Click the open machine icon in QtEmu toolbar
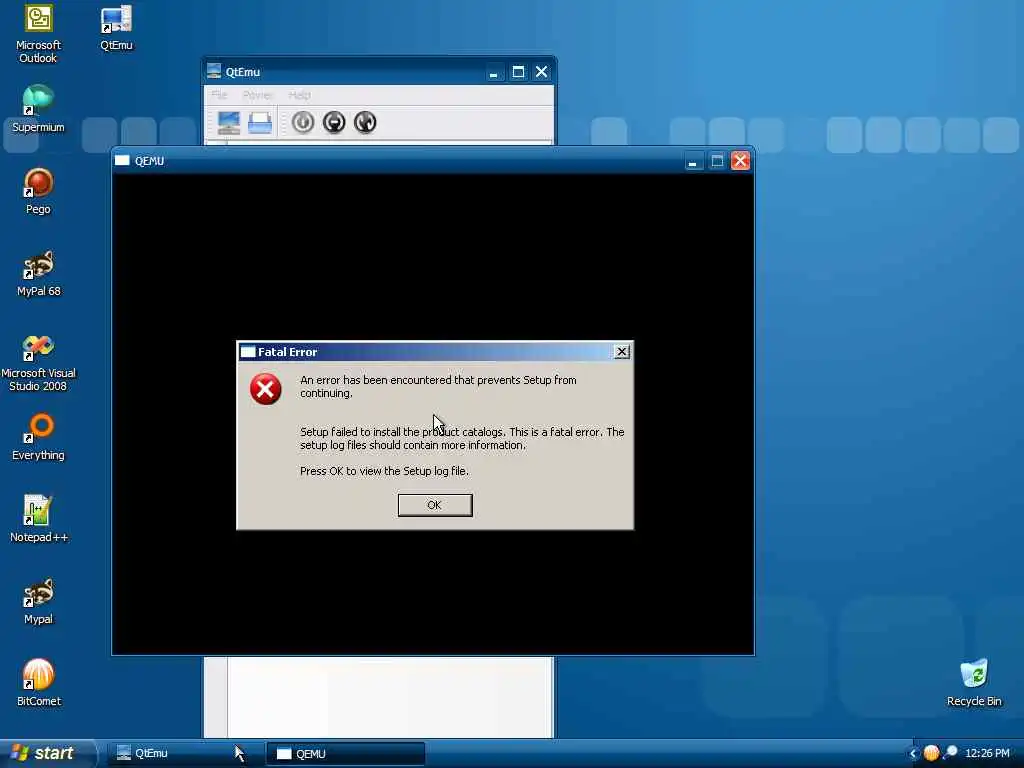This screenshot has width=1024, height=768. 260,122
